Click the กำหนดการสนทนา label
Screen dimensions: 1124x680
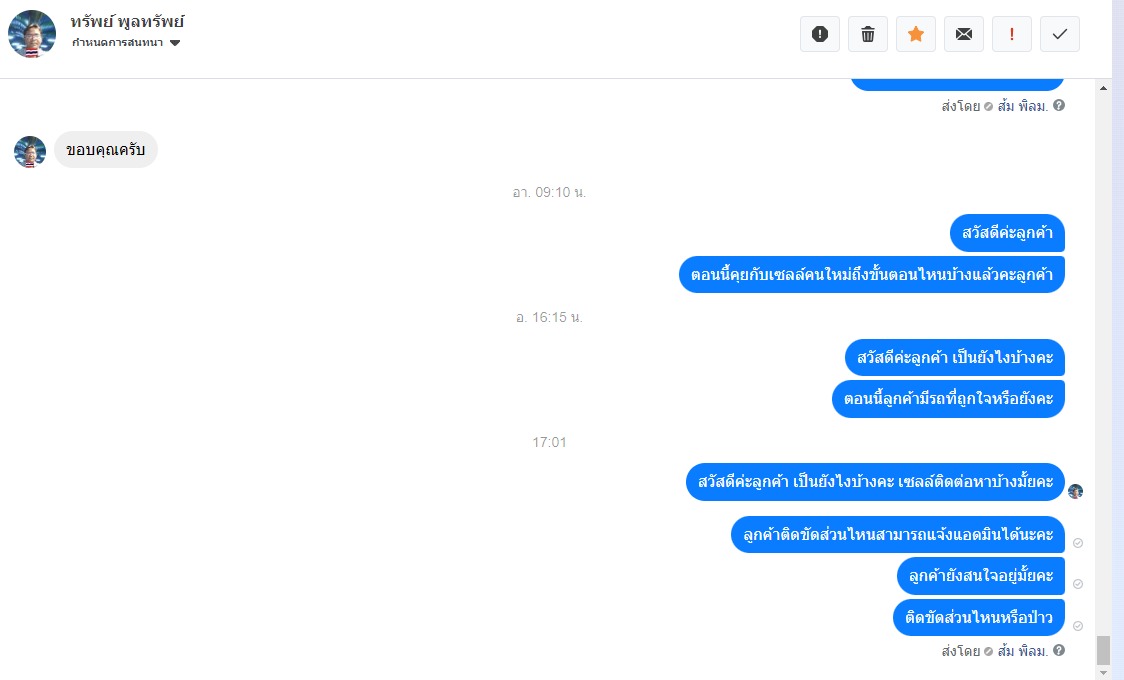coord(117,42)
